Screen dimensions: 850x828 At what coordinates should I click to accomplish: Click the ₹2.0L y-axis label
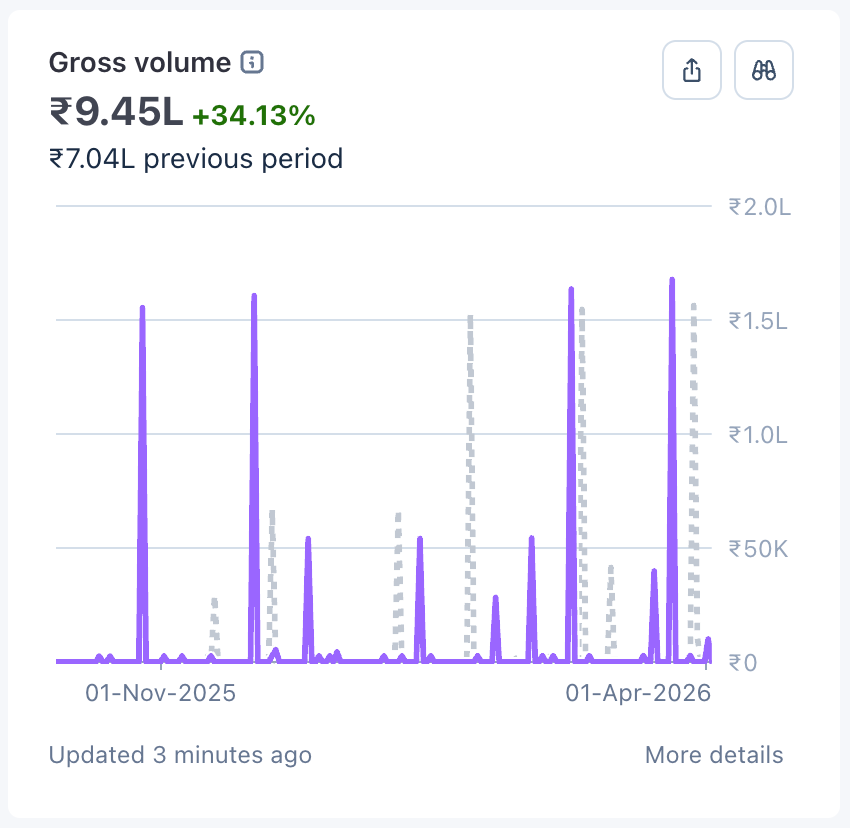(759, 207)
